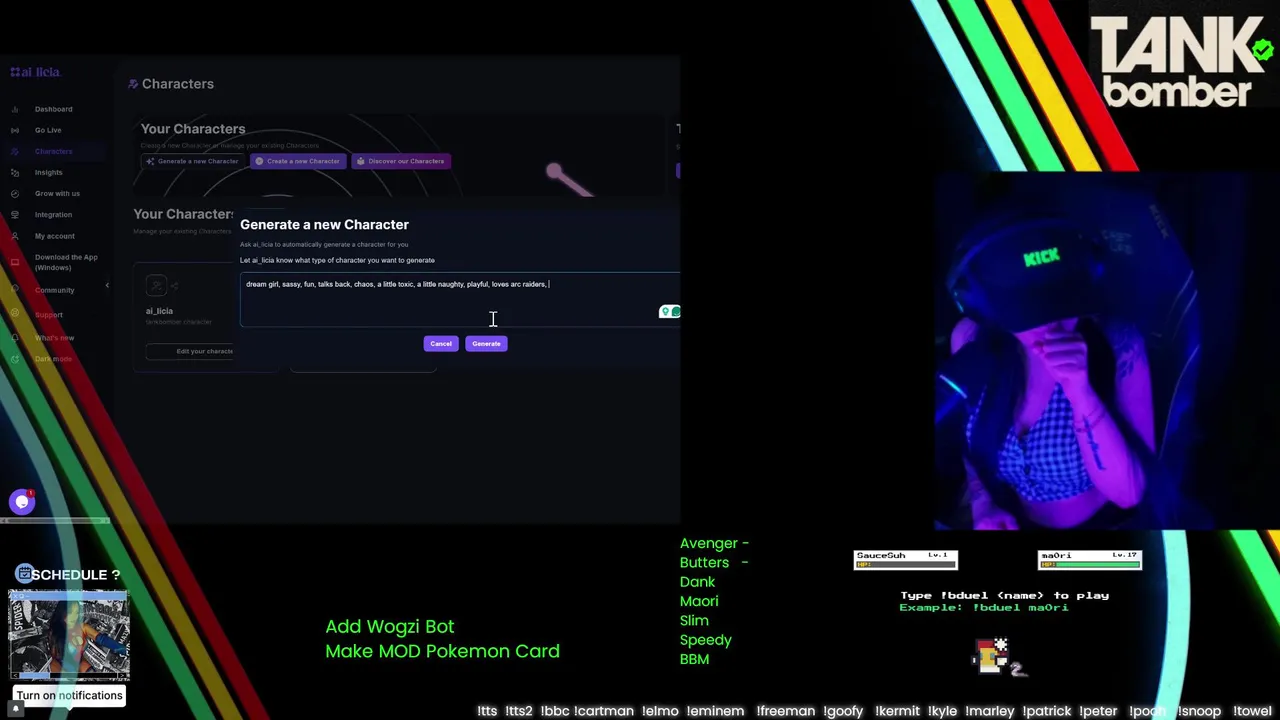Screen dimensions: 1280x720
Task: Click Turn on notifications
Action: point(69,695)
